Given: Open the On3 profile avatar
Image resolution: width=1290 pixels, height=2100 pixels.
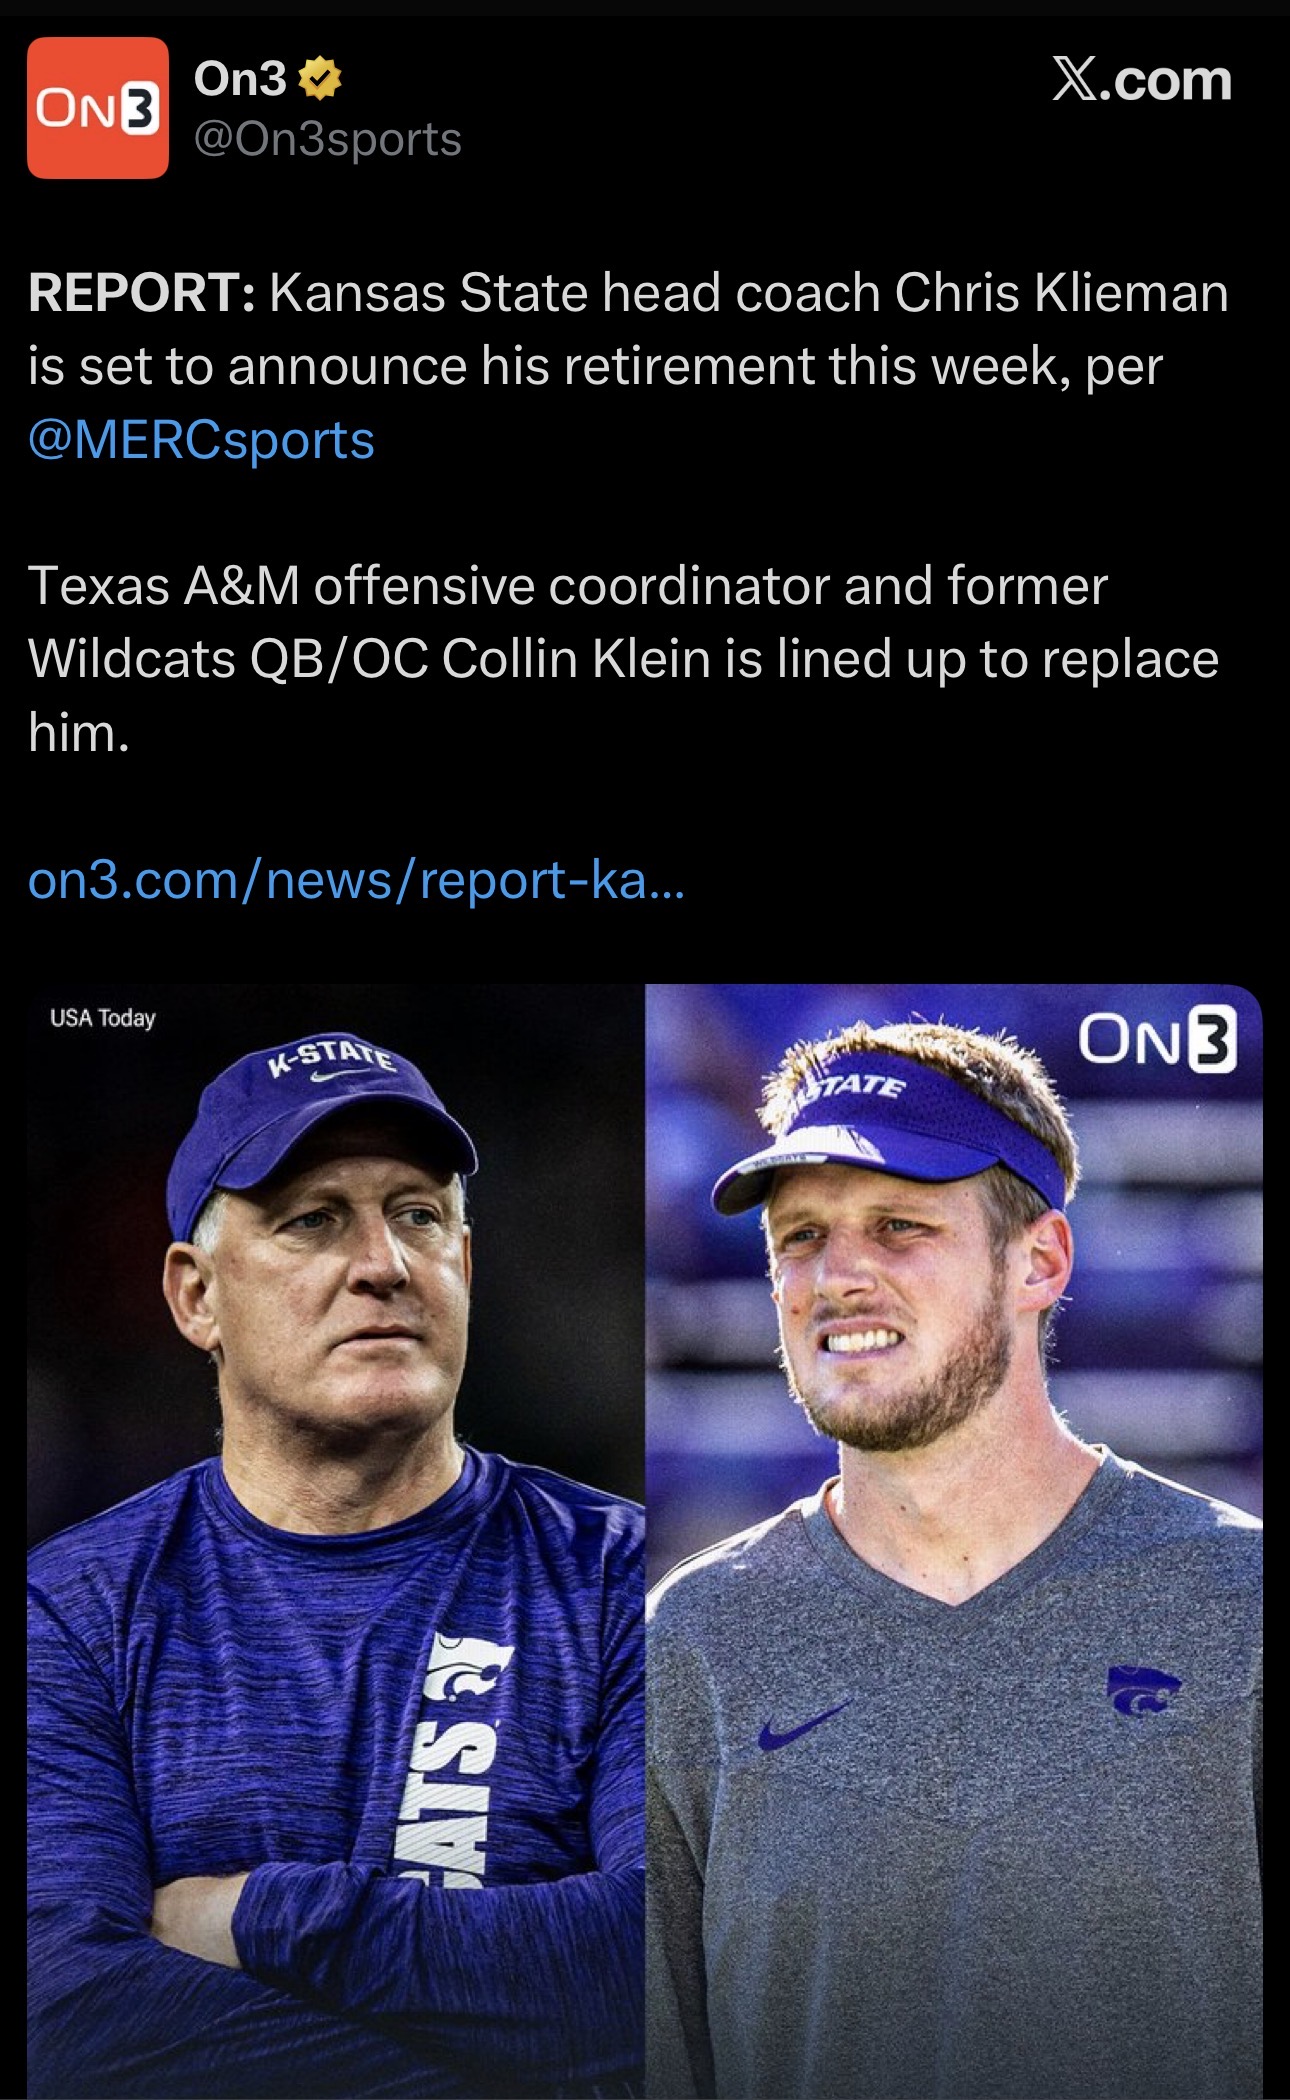Looking at the screenshot, I should (x=97, y=108).
